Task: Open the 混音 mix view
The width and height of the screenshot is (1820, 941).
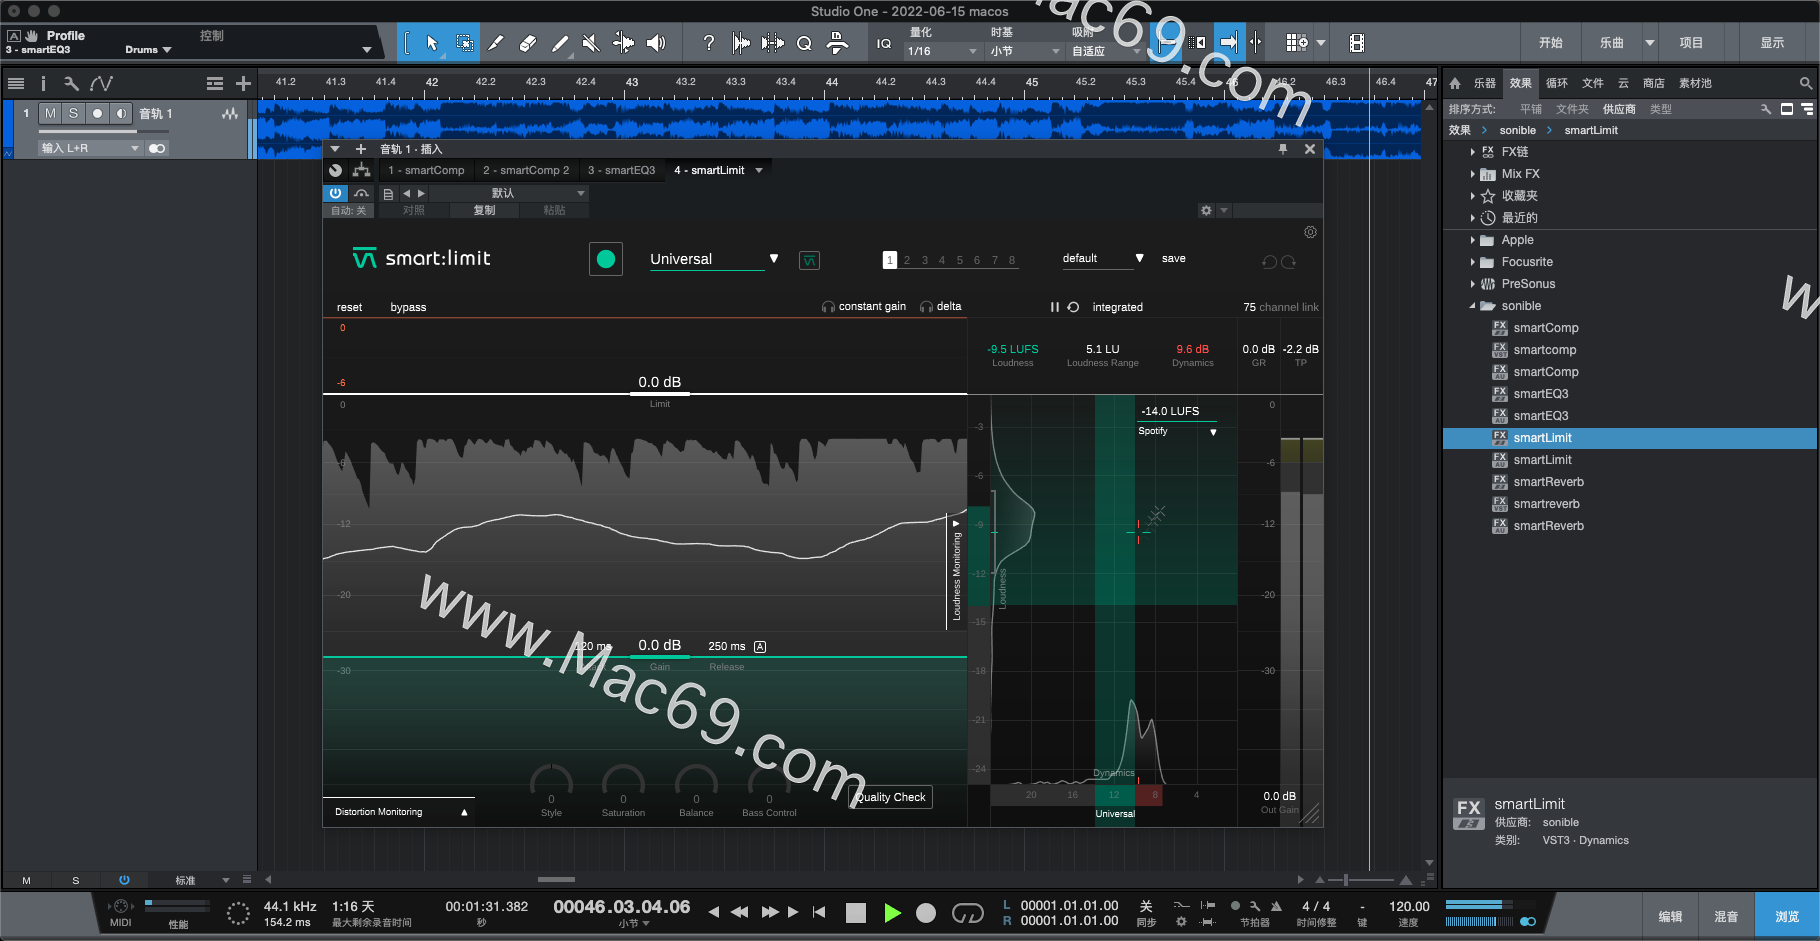Action: pos(1726,916)
